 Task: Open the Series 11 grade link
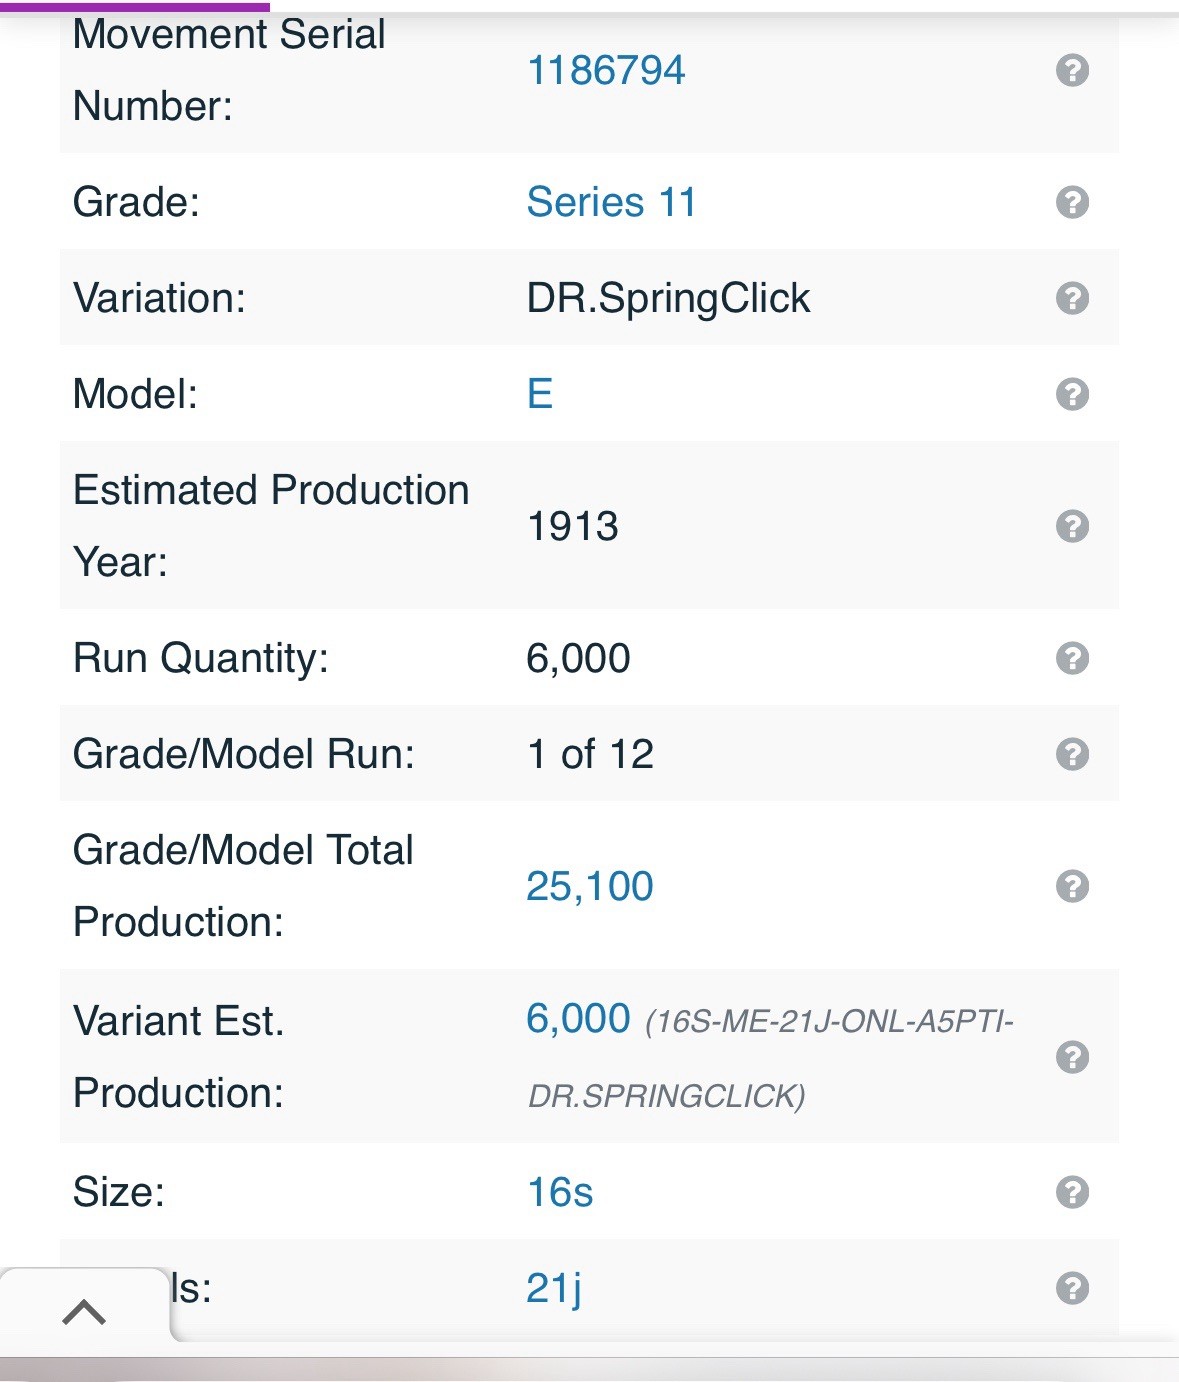pyautogui.click(x=610, y=202)
